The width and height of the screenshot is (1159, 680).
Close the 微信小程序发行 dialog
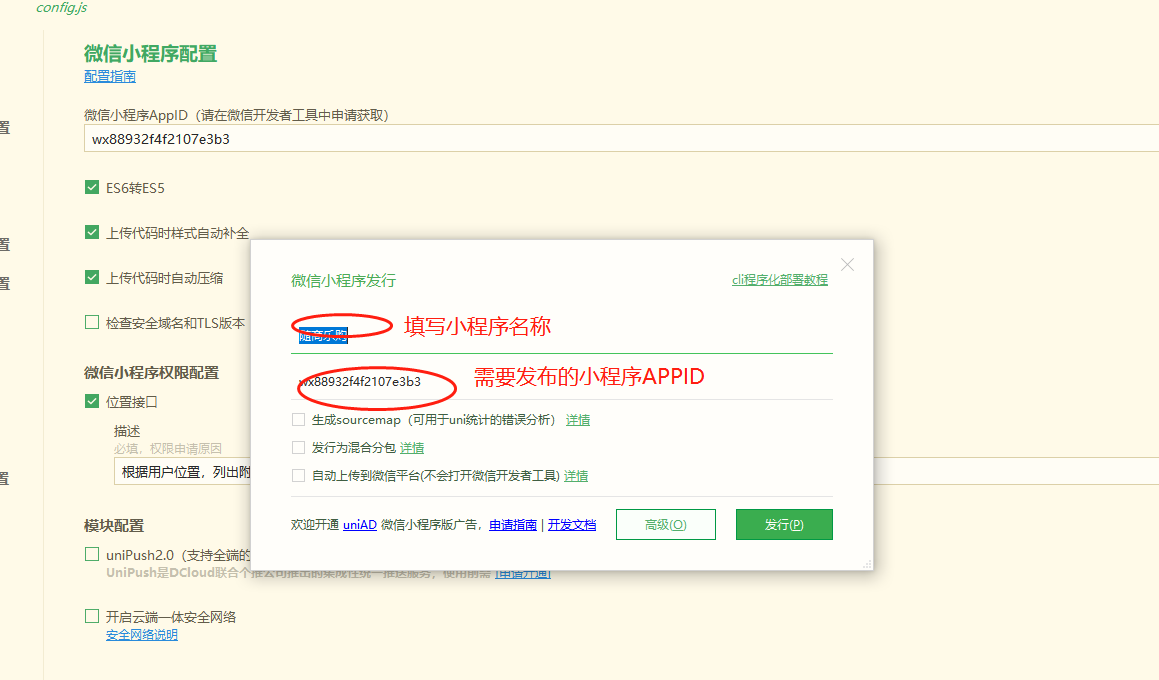(847, 265)
